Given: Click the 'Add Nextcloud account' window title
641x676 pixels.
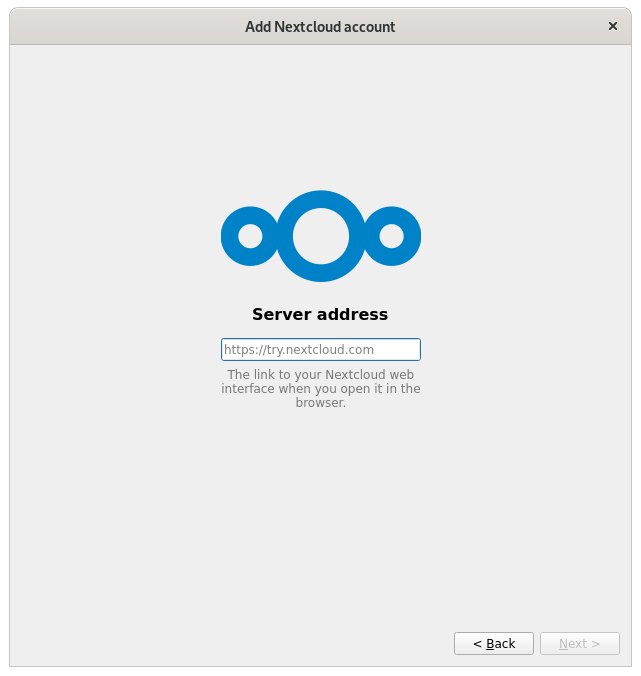Looking at the screenshot, I should click(320, 27).
